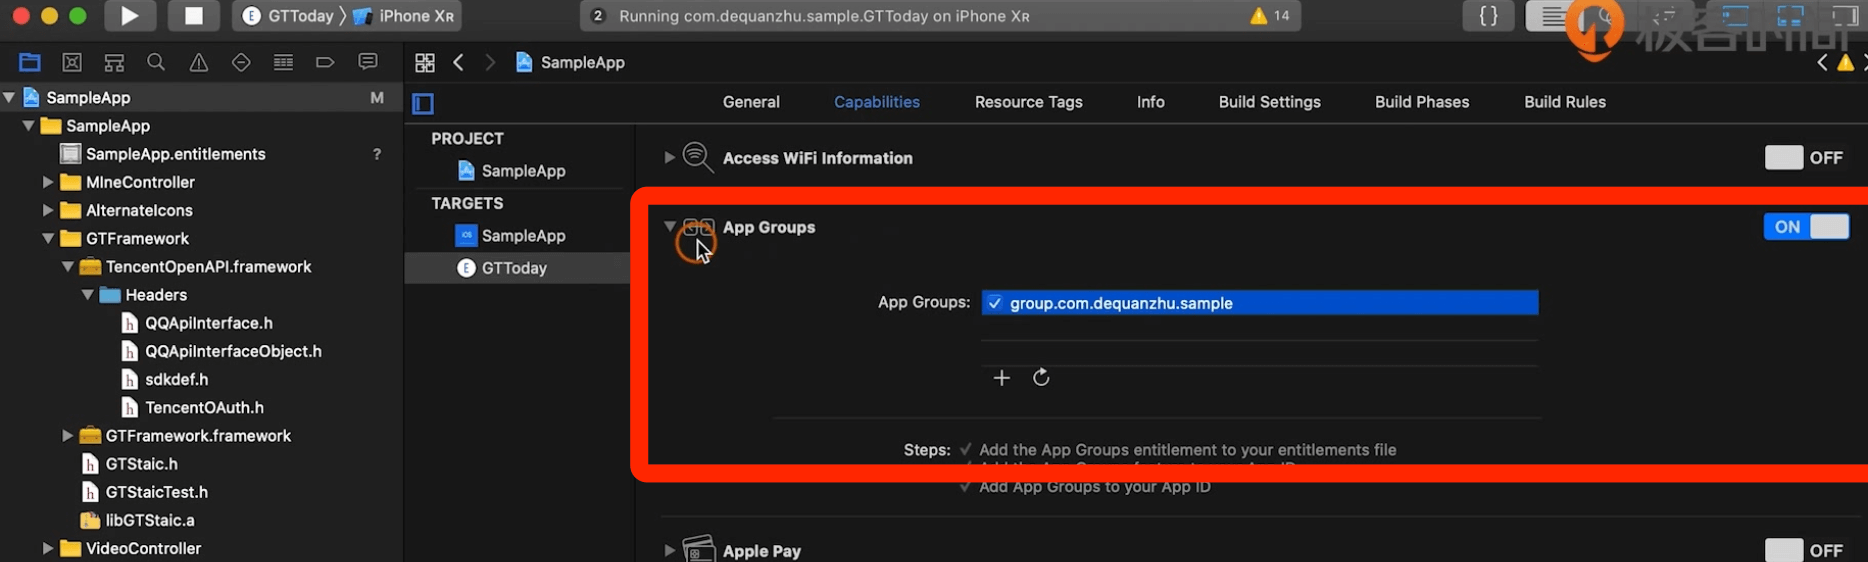
Task: Choose the GTToday scheme selector
Action: point(288,16)
